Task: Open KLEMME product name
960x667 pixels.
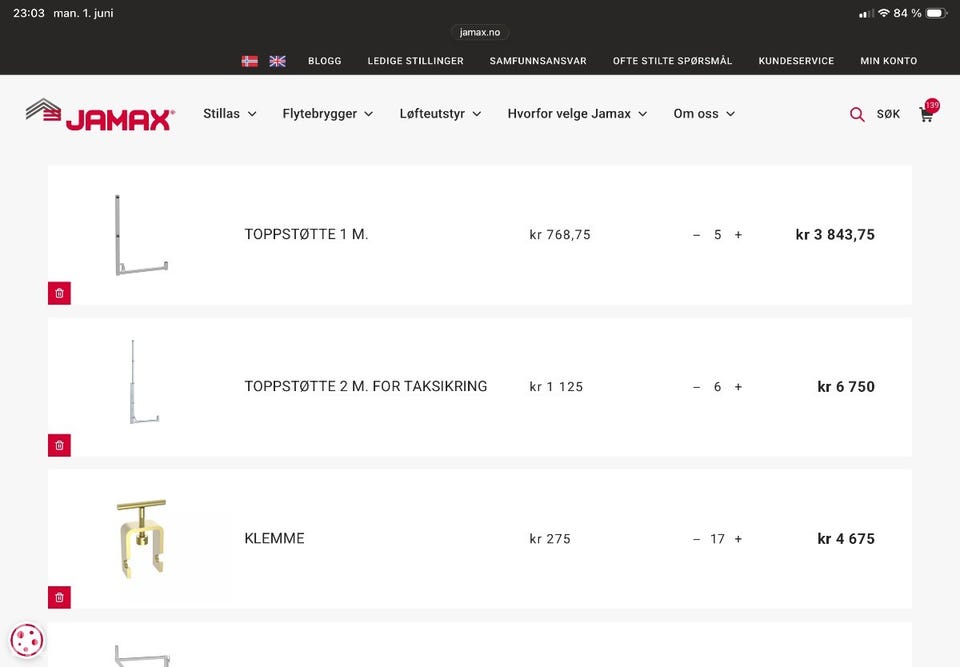Action: (274, 538)
